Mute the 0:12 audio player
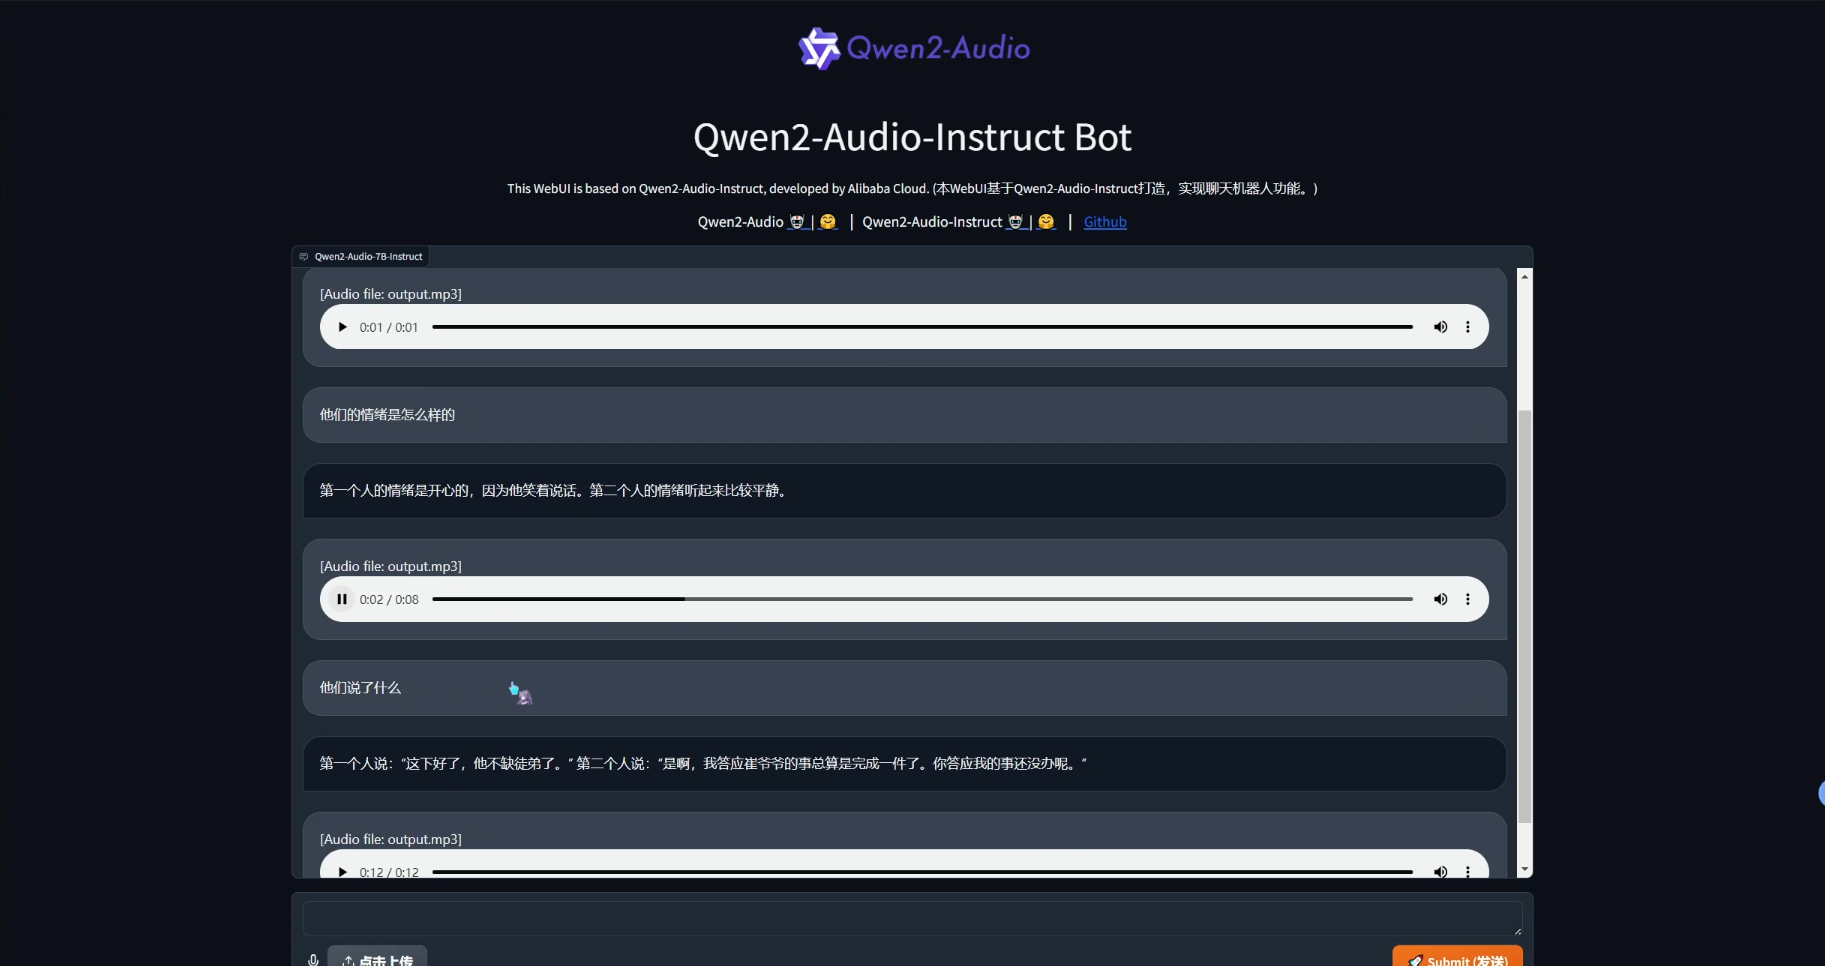Image resolution: width=1825 pixels, height=966 pixels. (x=1440, y=871)
